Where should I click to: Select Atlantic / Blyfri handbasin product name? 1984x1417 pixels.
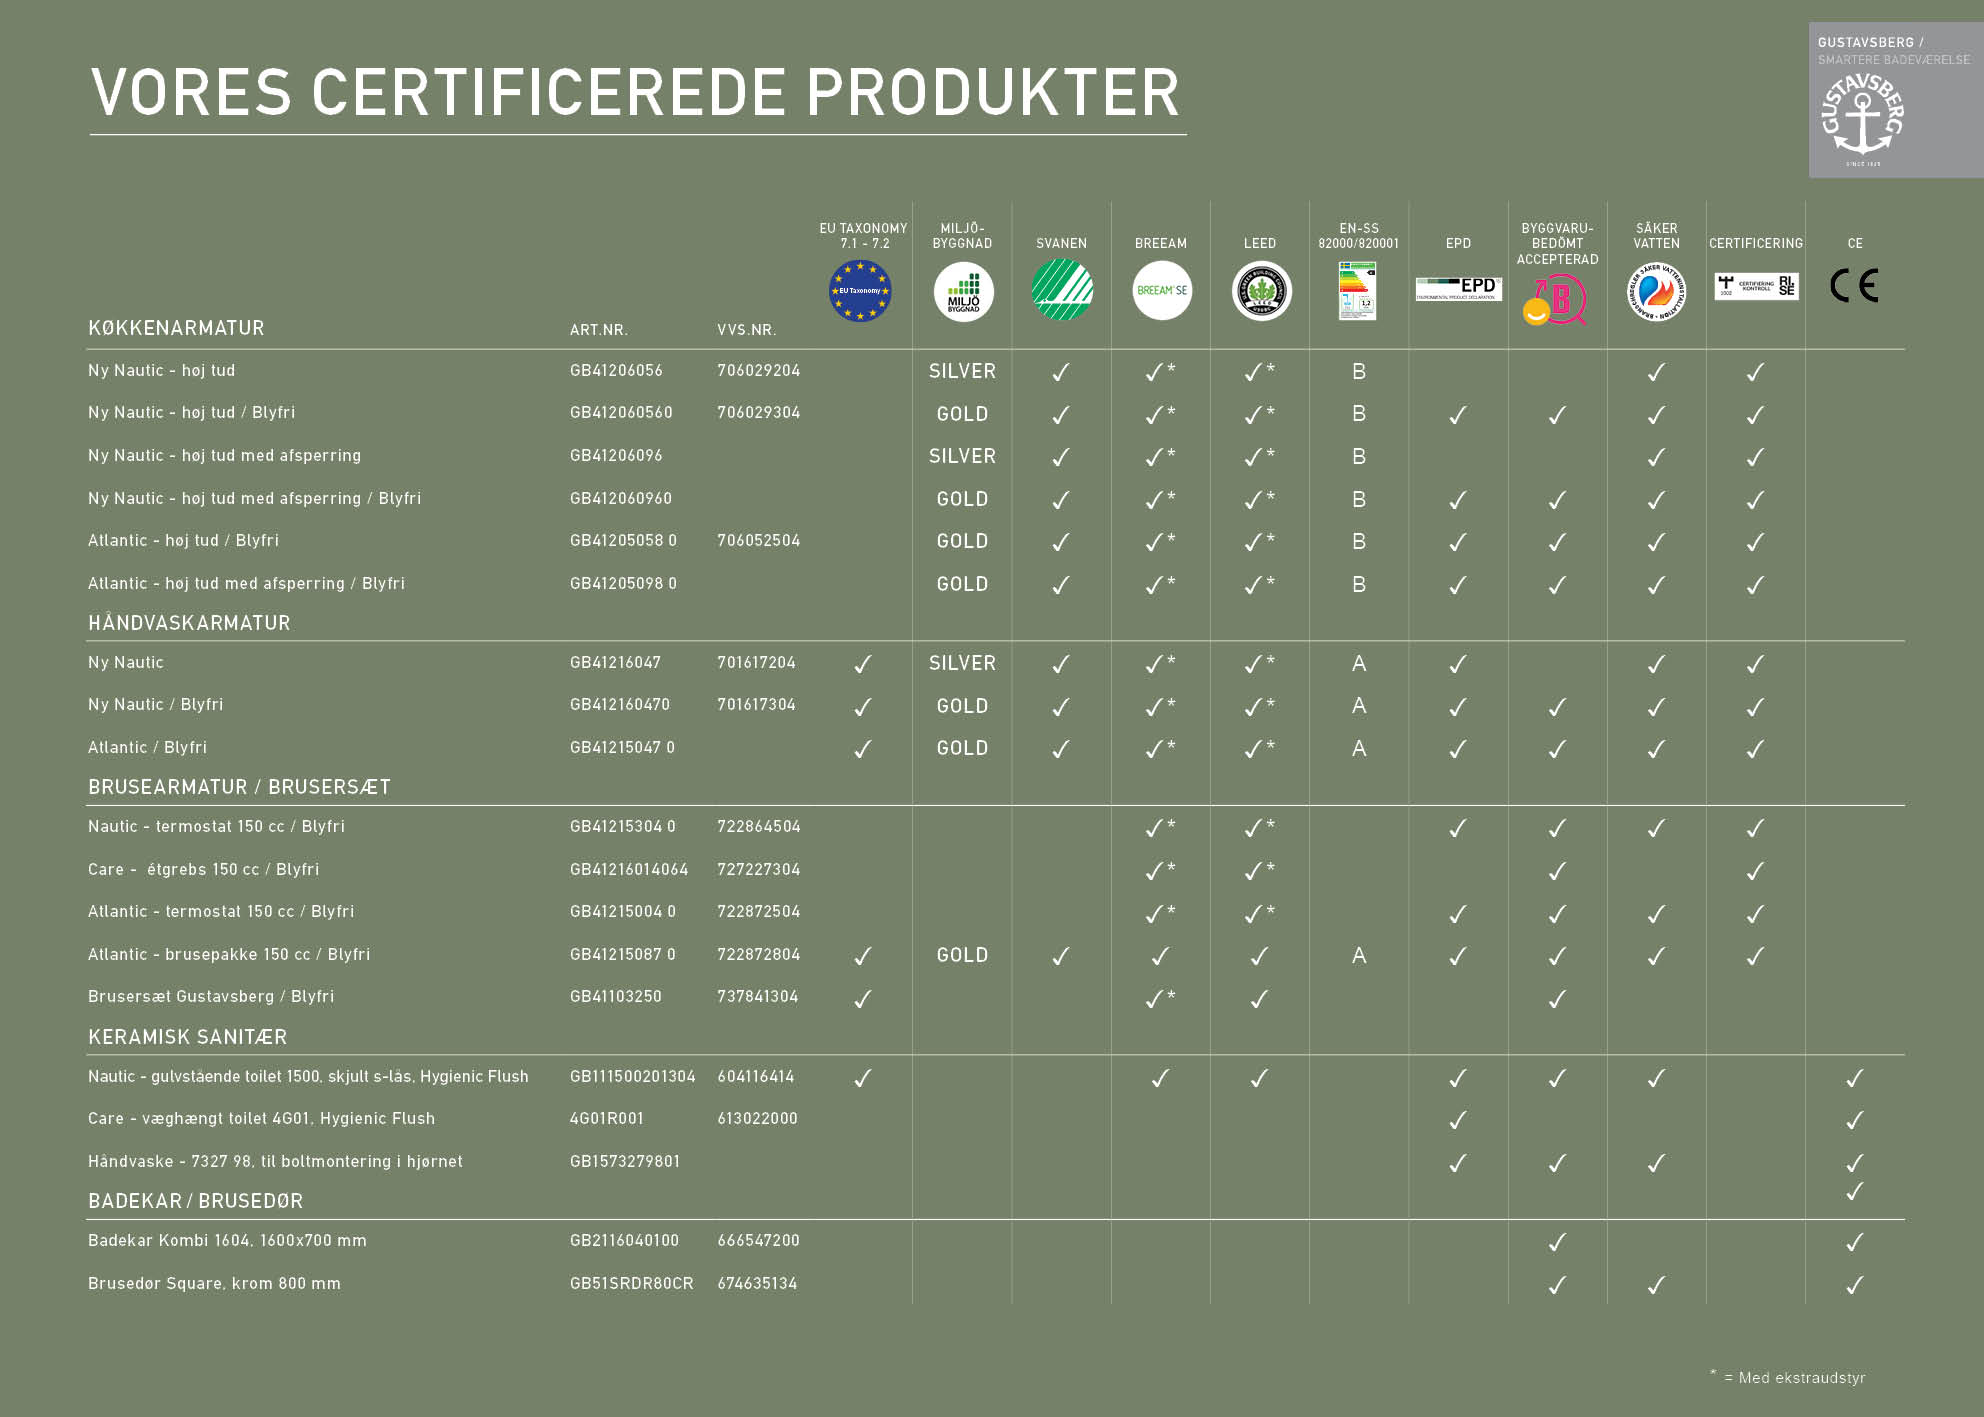point(147,747)
